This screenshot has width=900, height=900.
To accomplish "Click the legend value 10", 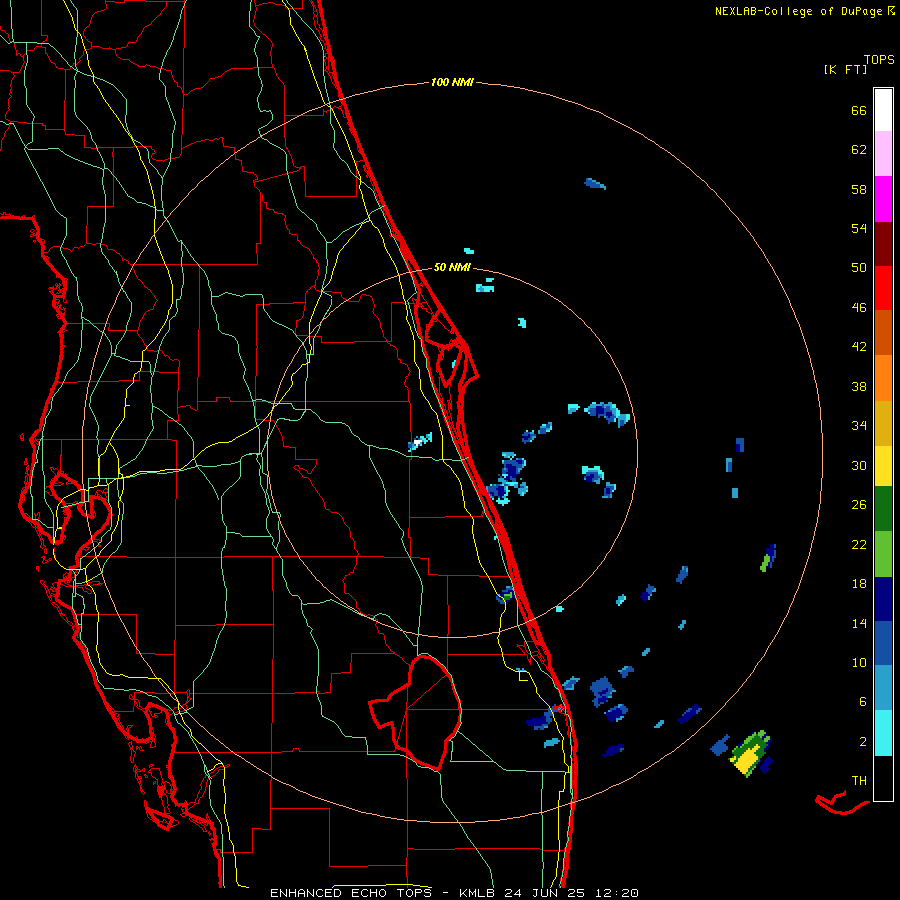I will [859, 662].
